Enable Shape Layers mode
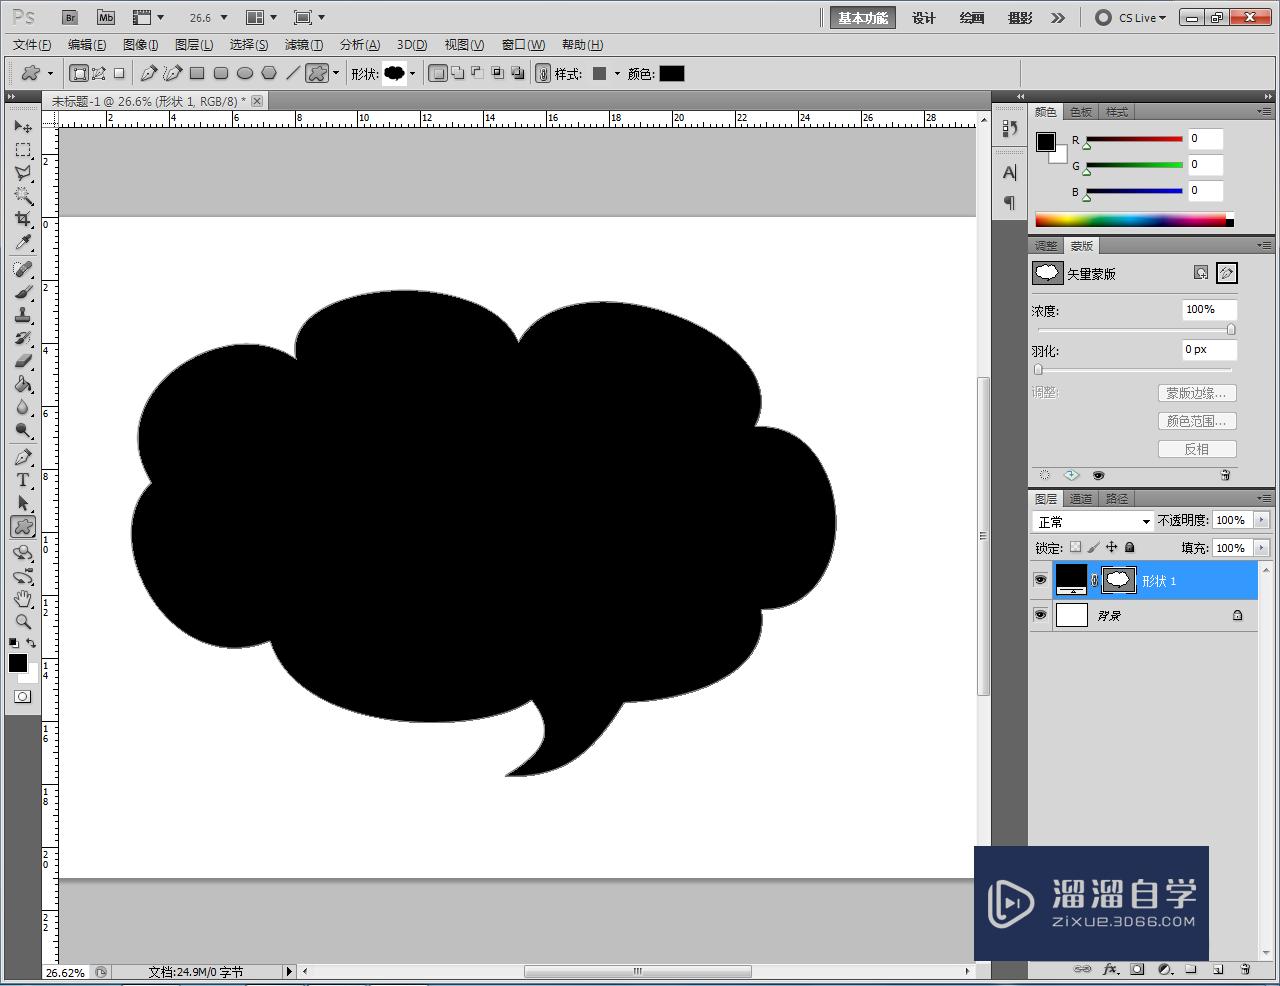Image resolution: width=1280 pixels, height=986 pixels. [79, 73]
